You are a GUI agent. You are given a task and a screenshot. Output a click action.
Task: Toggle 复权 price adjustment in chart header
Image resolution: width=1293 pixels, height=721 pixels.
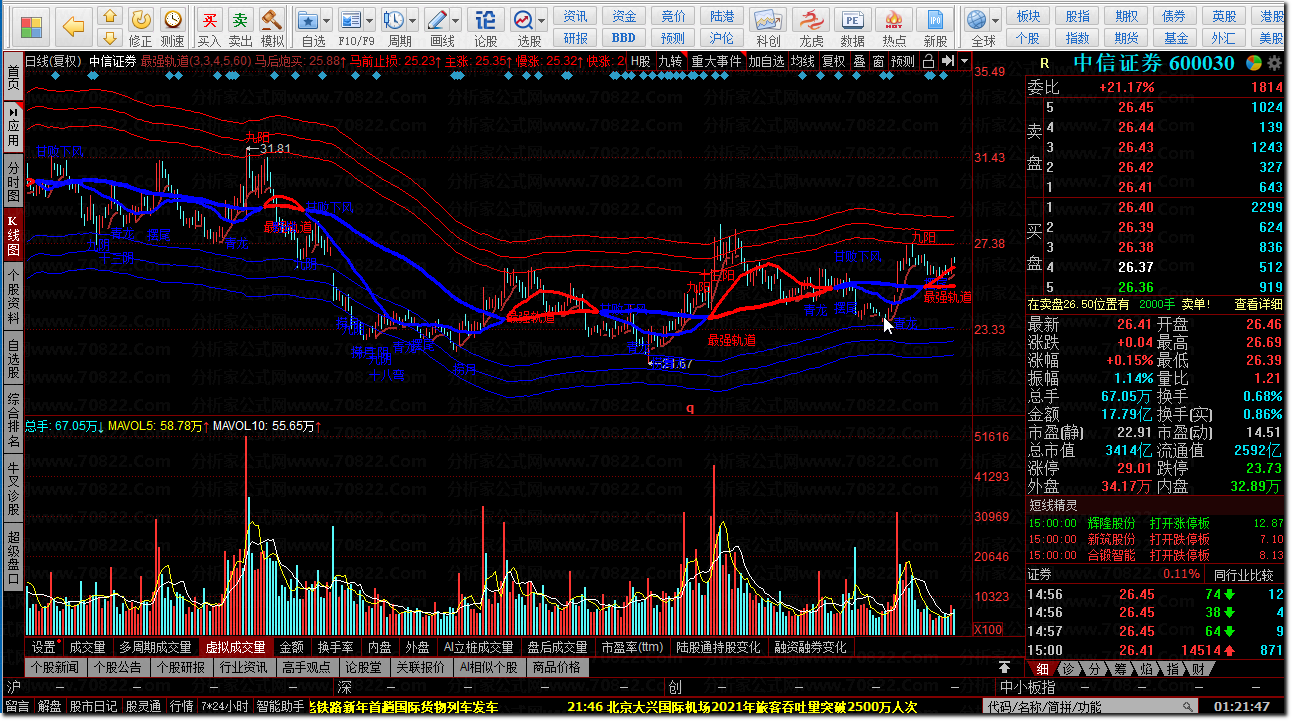(834, 60)
